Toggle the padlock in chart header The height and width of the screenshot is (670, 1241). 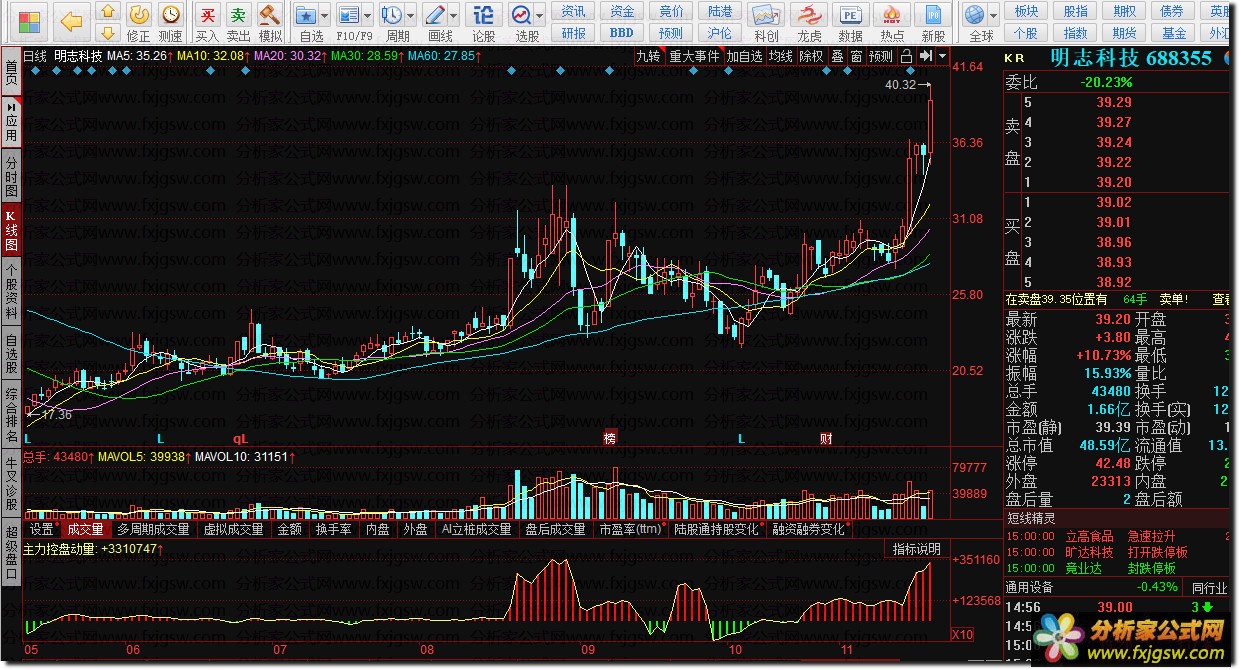pyautogui.click(x=906, y=56)
